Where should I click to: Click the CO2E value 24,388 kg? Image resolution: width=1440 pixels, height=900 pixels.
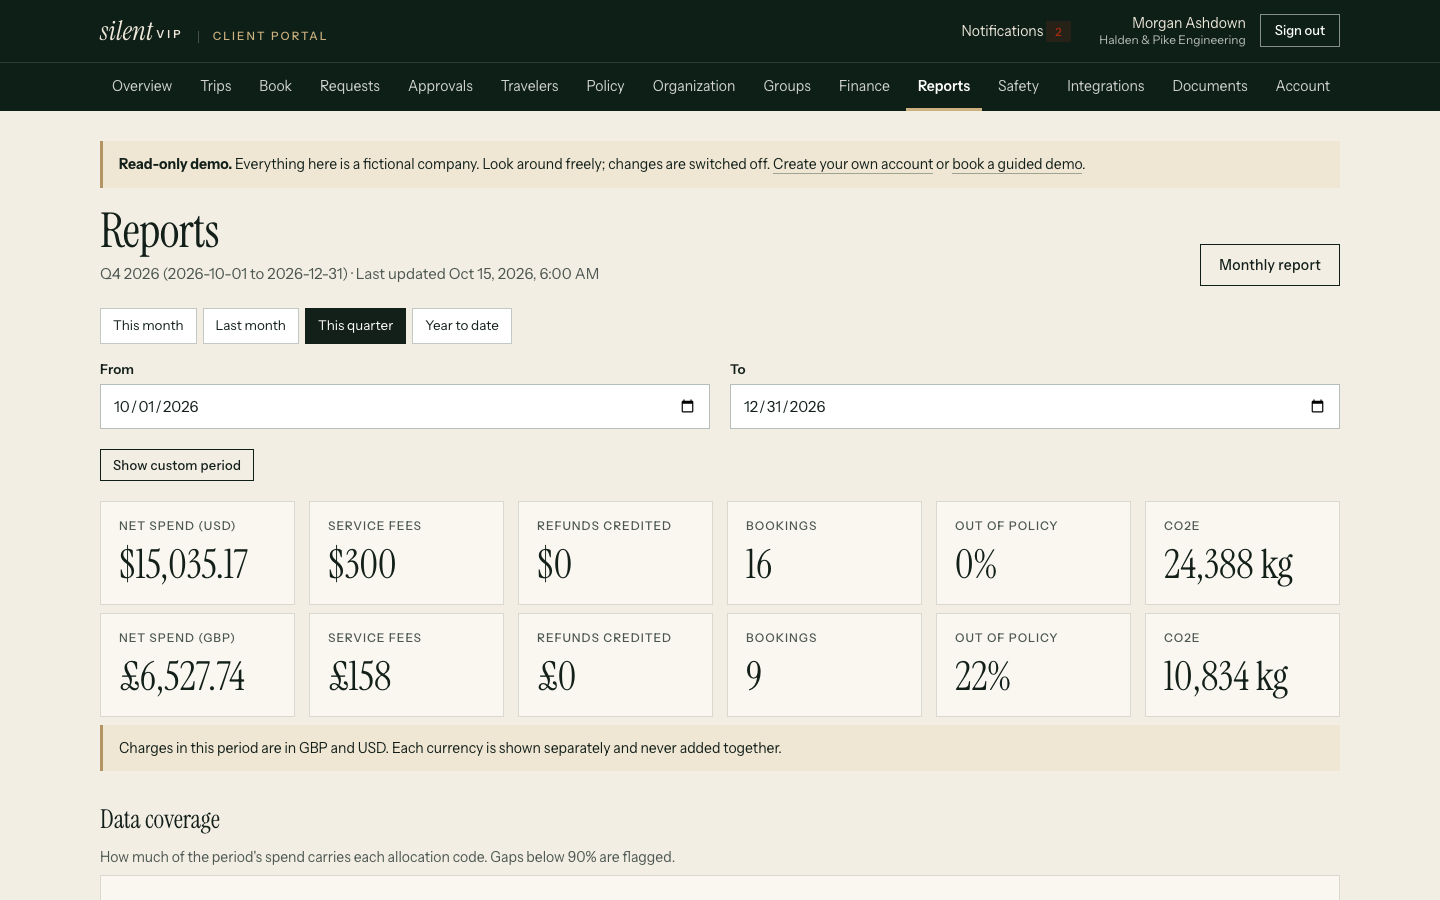[x=1228, y=565]
